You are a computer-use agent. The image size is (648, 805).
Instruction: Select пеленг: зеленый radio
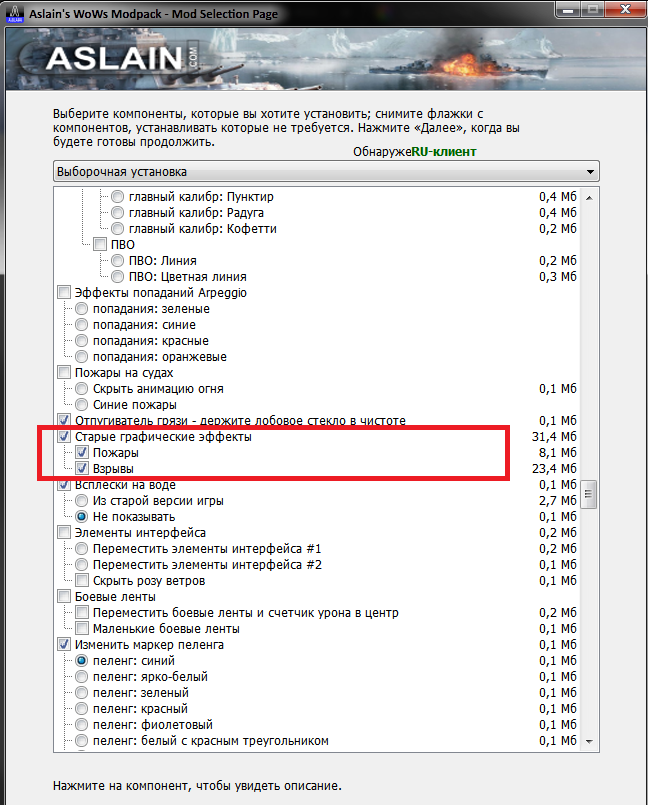(x=82, y=692)
